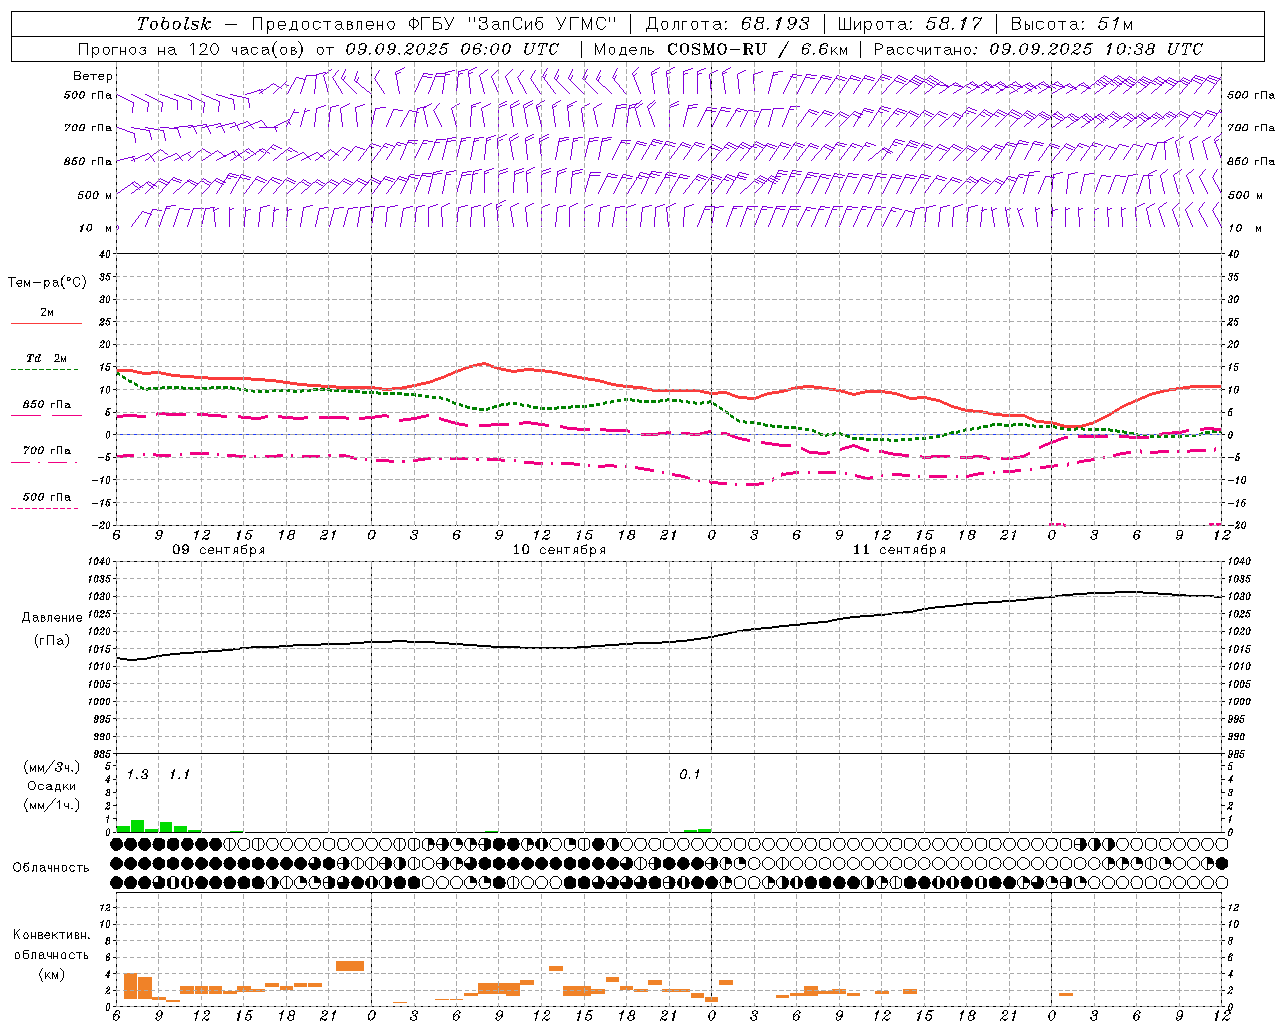
Task: Click the "Ветер" wind panel label
Action: pyautogui.click(x=93, y=76)
